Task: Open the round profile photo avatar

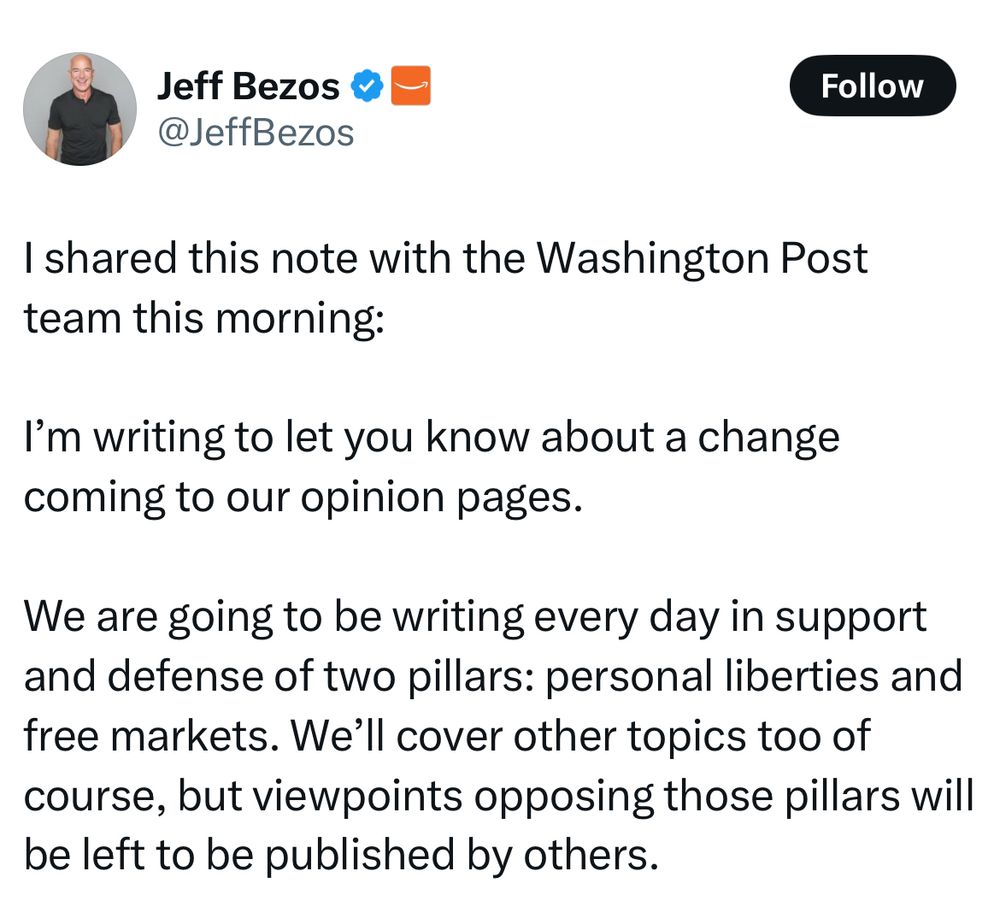Action: coord(80,108)
